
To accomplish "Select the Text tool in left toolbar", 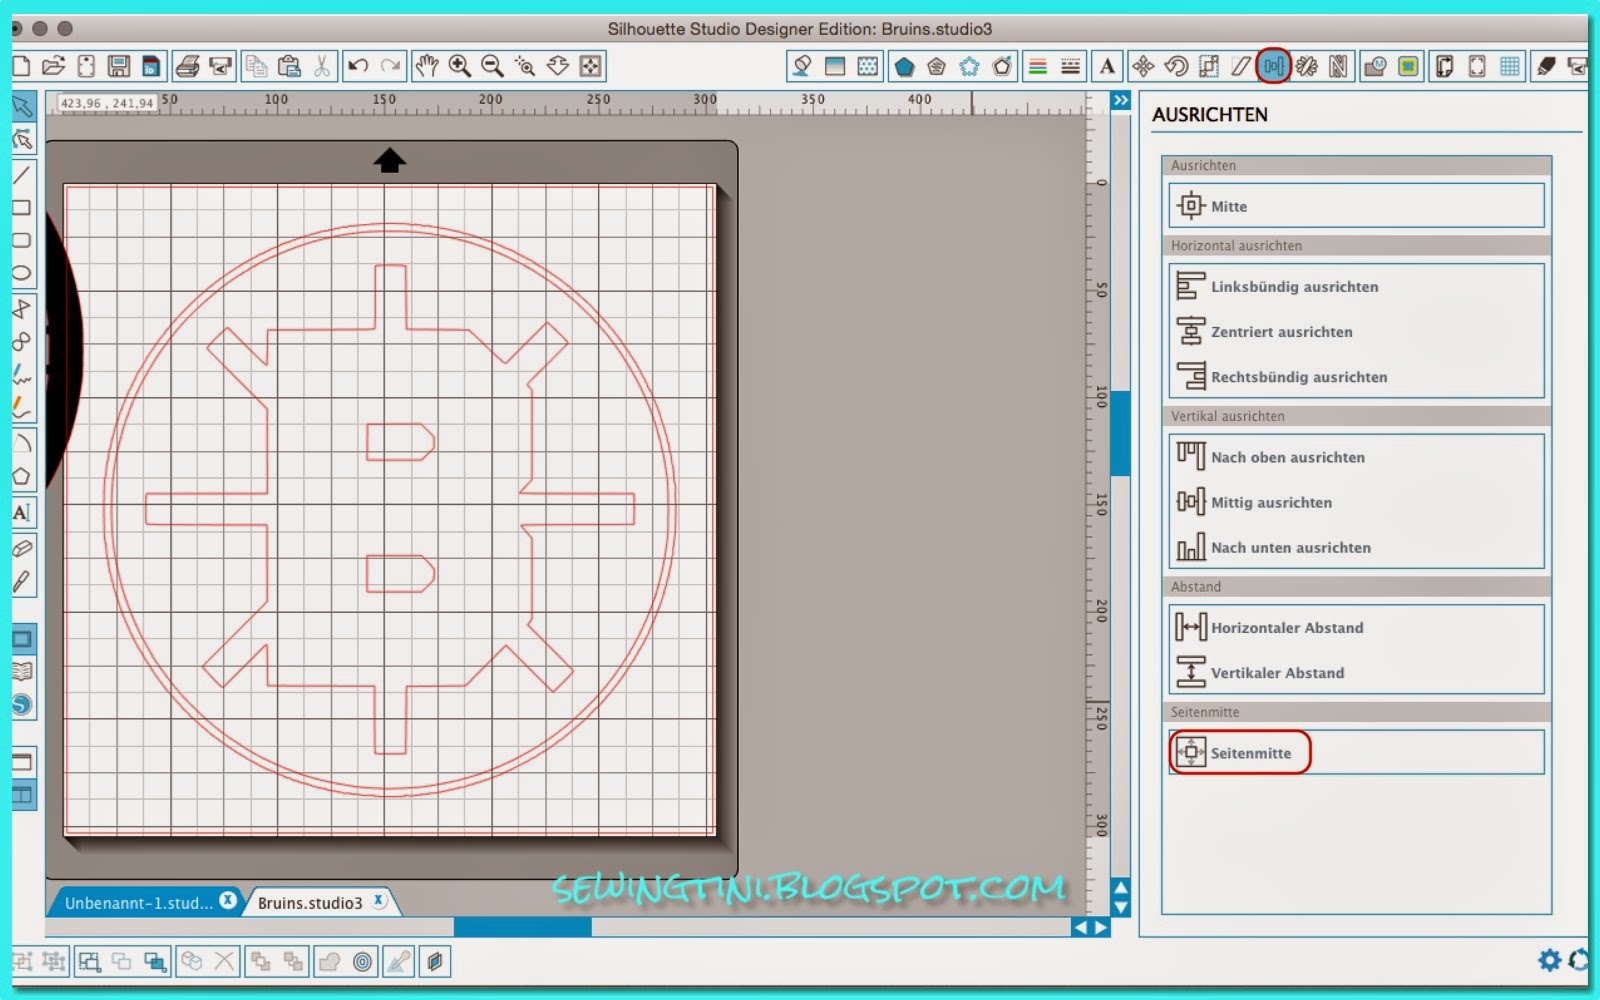I will click(x=22, y=513).
